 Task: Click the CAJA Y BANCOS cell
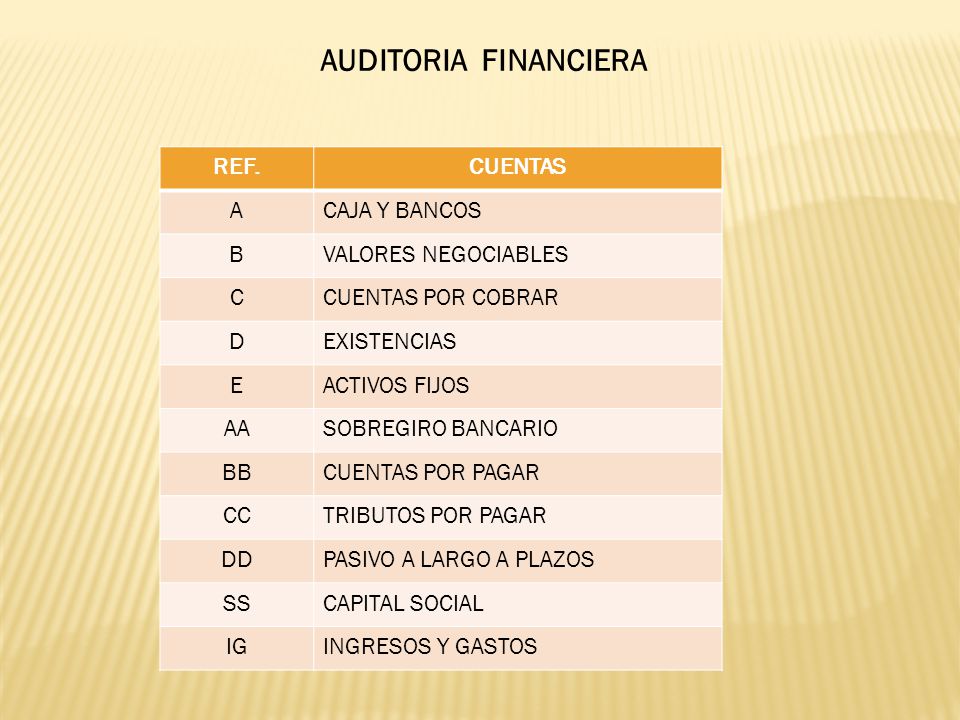[517, 211]
